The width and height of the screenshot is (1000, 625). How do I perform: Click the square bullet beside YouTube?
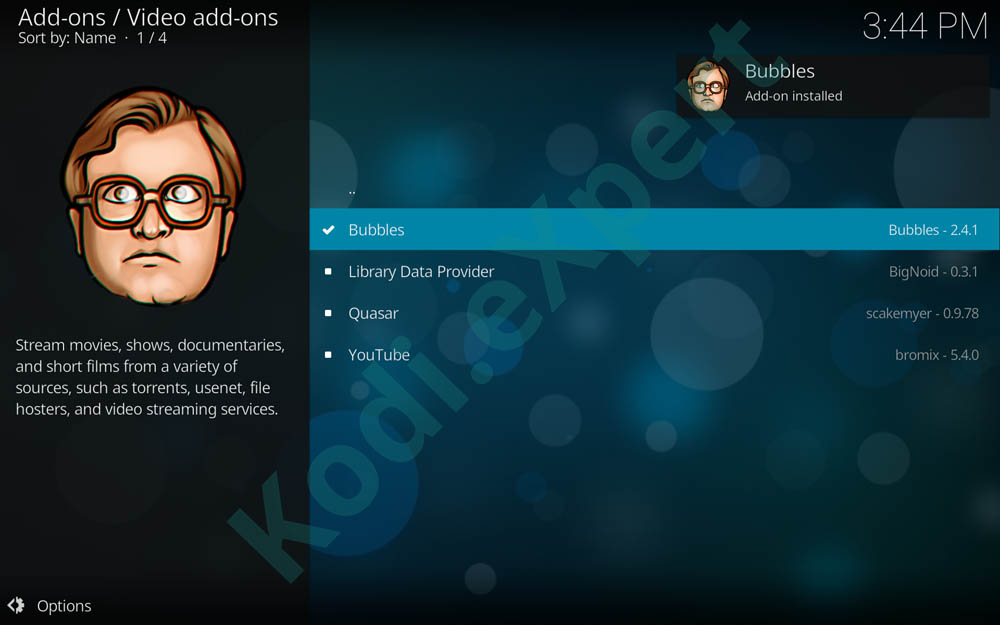point(328,355)
